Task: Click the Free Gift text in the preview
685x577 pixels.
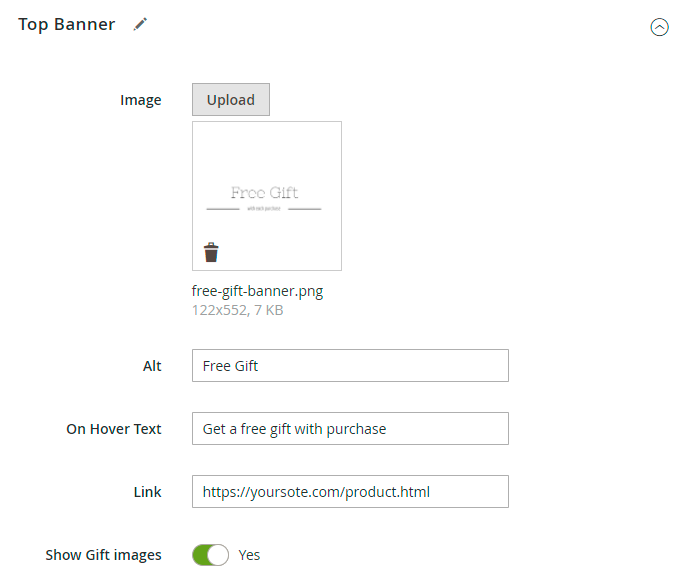Action: 264,193
